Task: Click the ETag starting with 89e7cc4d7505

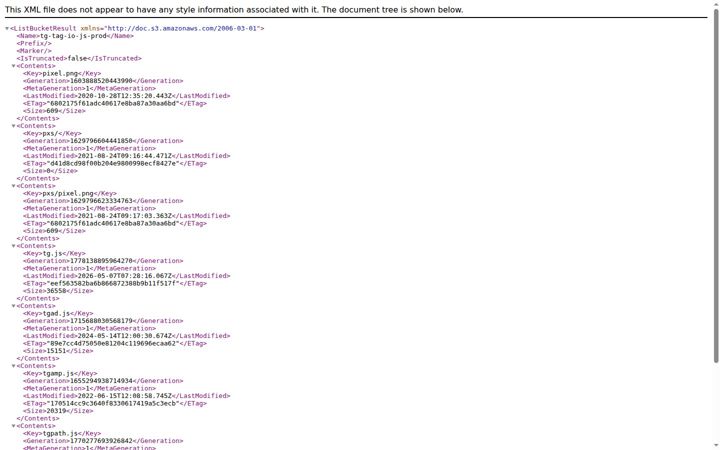Action: [113, 343]
